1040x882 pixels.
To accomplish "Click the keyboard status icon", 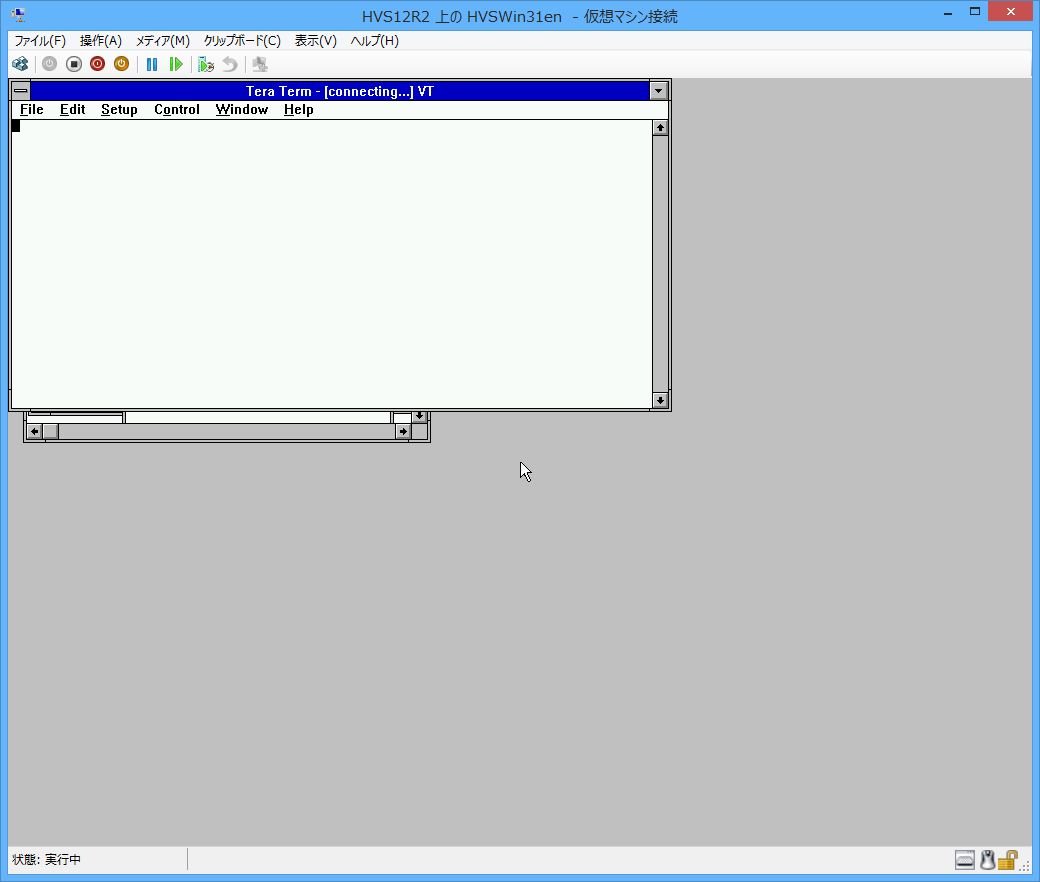I will pos(965,860).
